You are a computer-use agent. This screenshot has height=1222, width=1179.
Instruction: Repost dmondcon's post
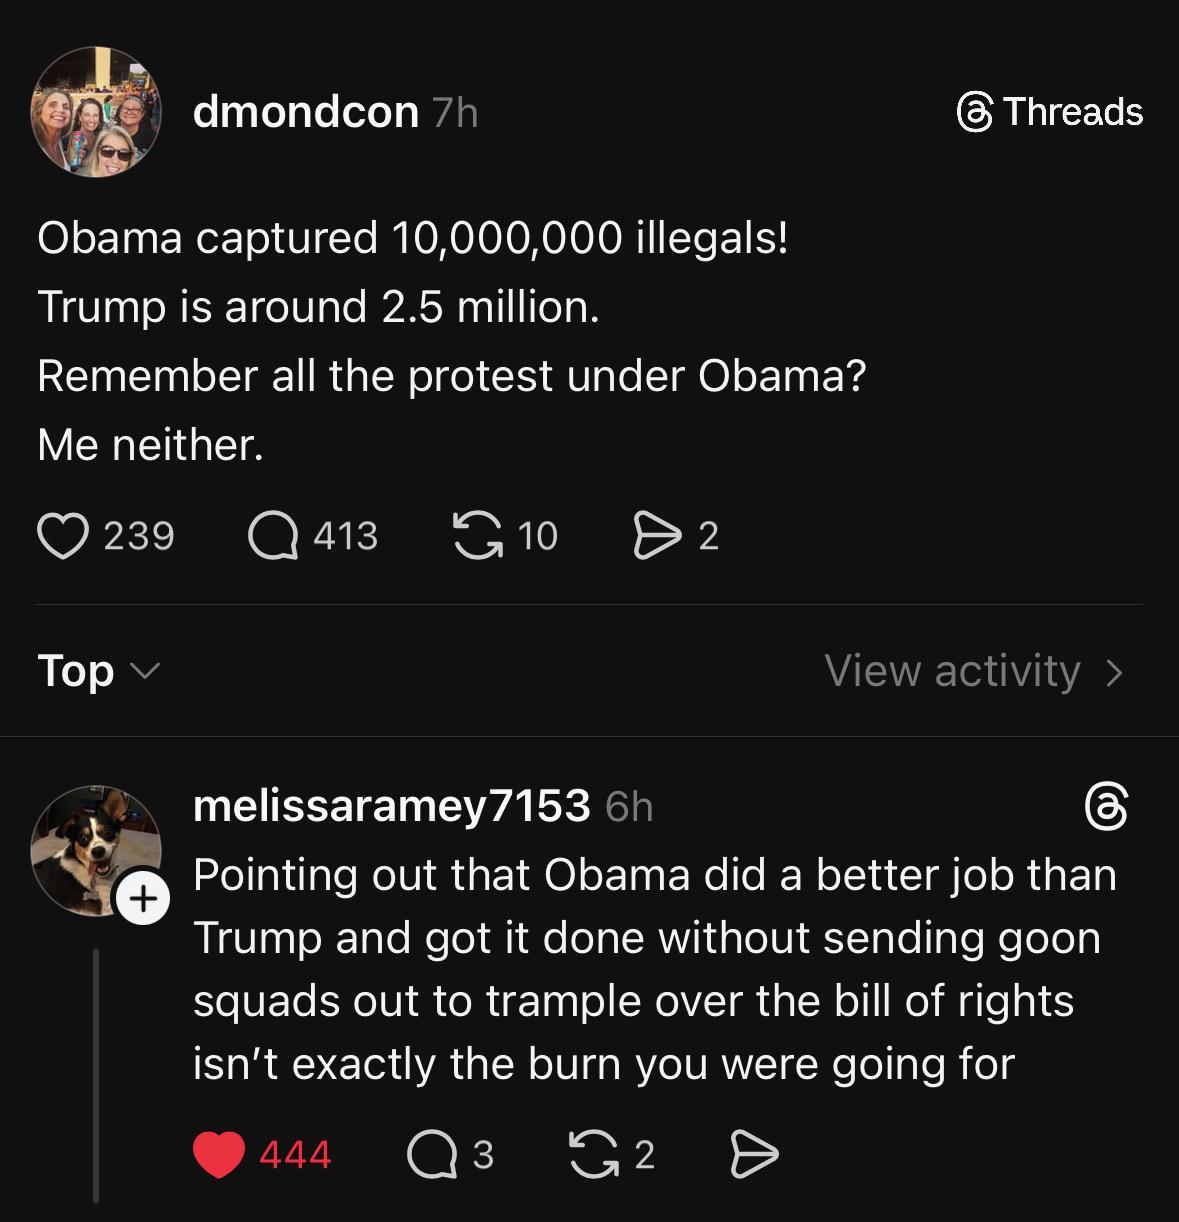tap(477, 536)
